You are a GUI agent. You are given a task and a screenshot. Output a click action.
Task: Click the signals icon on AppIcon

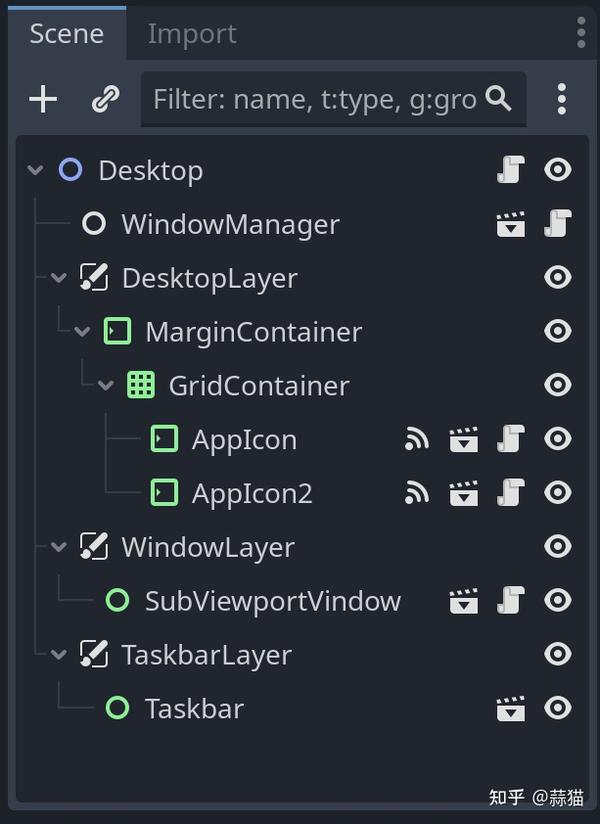(x=417, y=439)
